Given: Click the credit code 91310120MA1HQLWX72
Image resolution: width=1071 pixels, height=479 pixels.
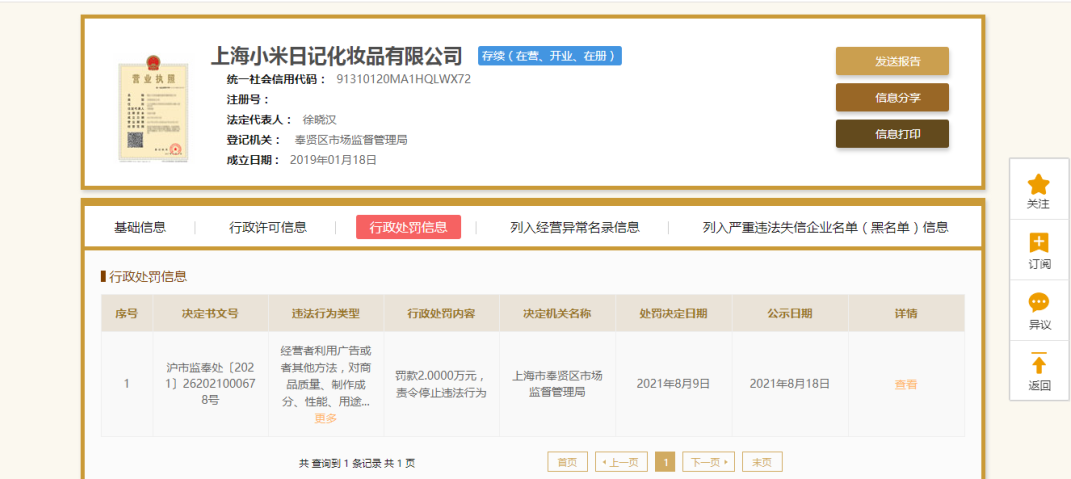Looking at the screenshot, I should 404,79.
